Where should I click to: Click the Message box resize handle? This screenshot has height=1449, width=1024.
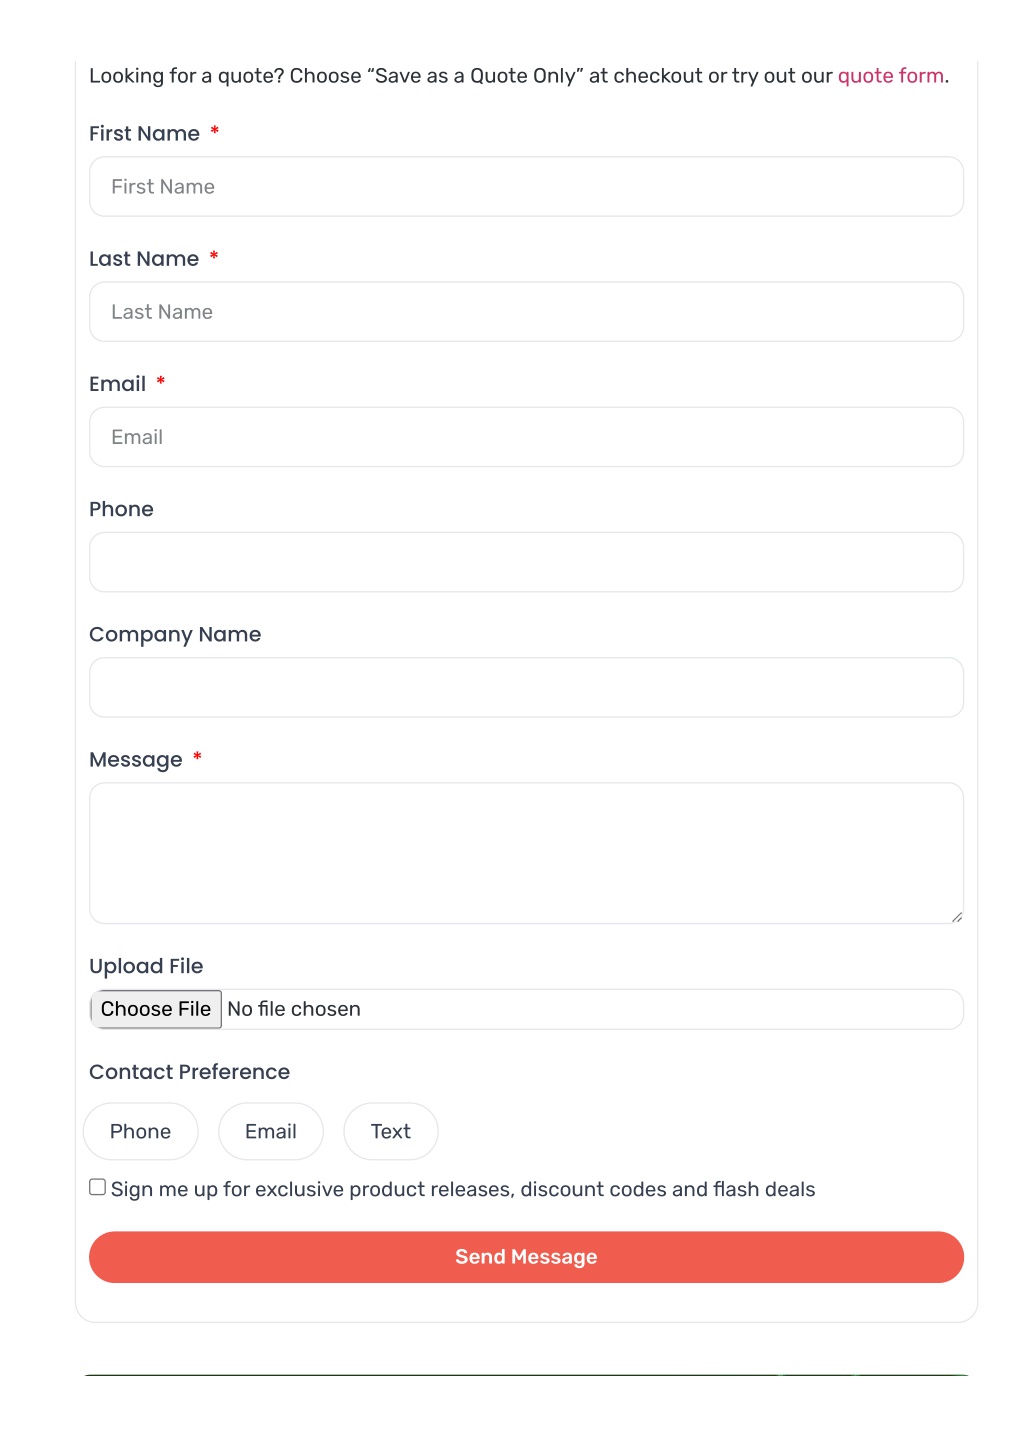click(956, 916)
